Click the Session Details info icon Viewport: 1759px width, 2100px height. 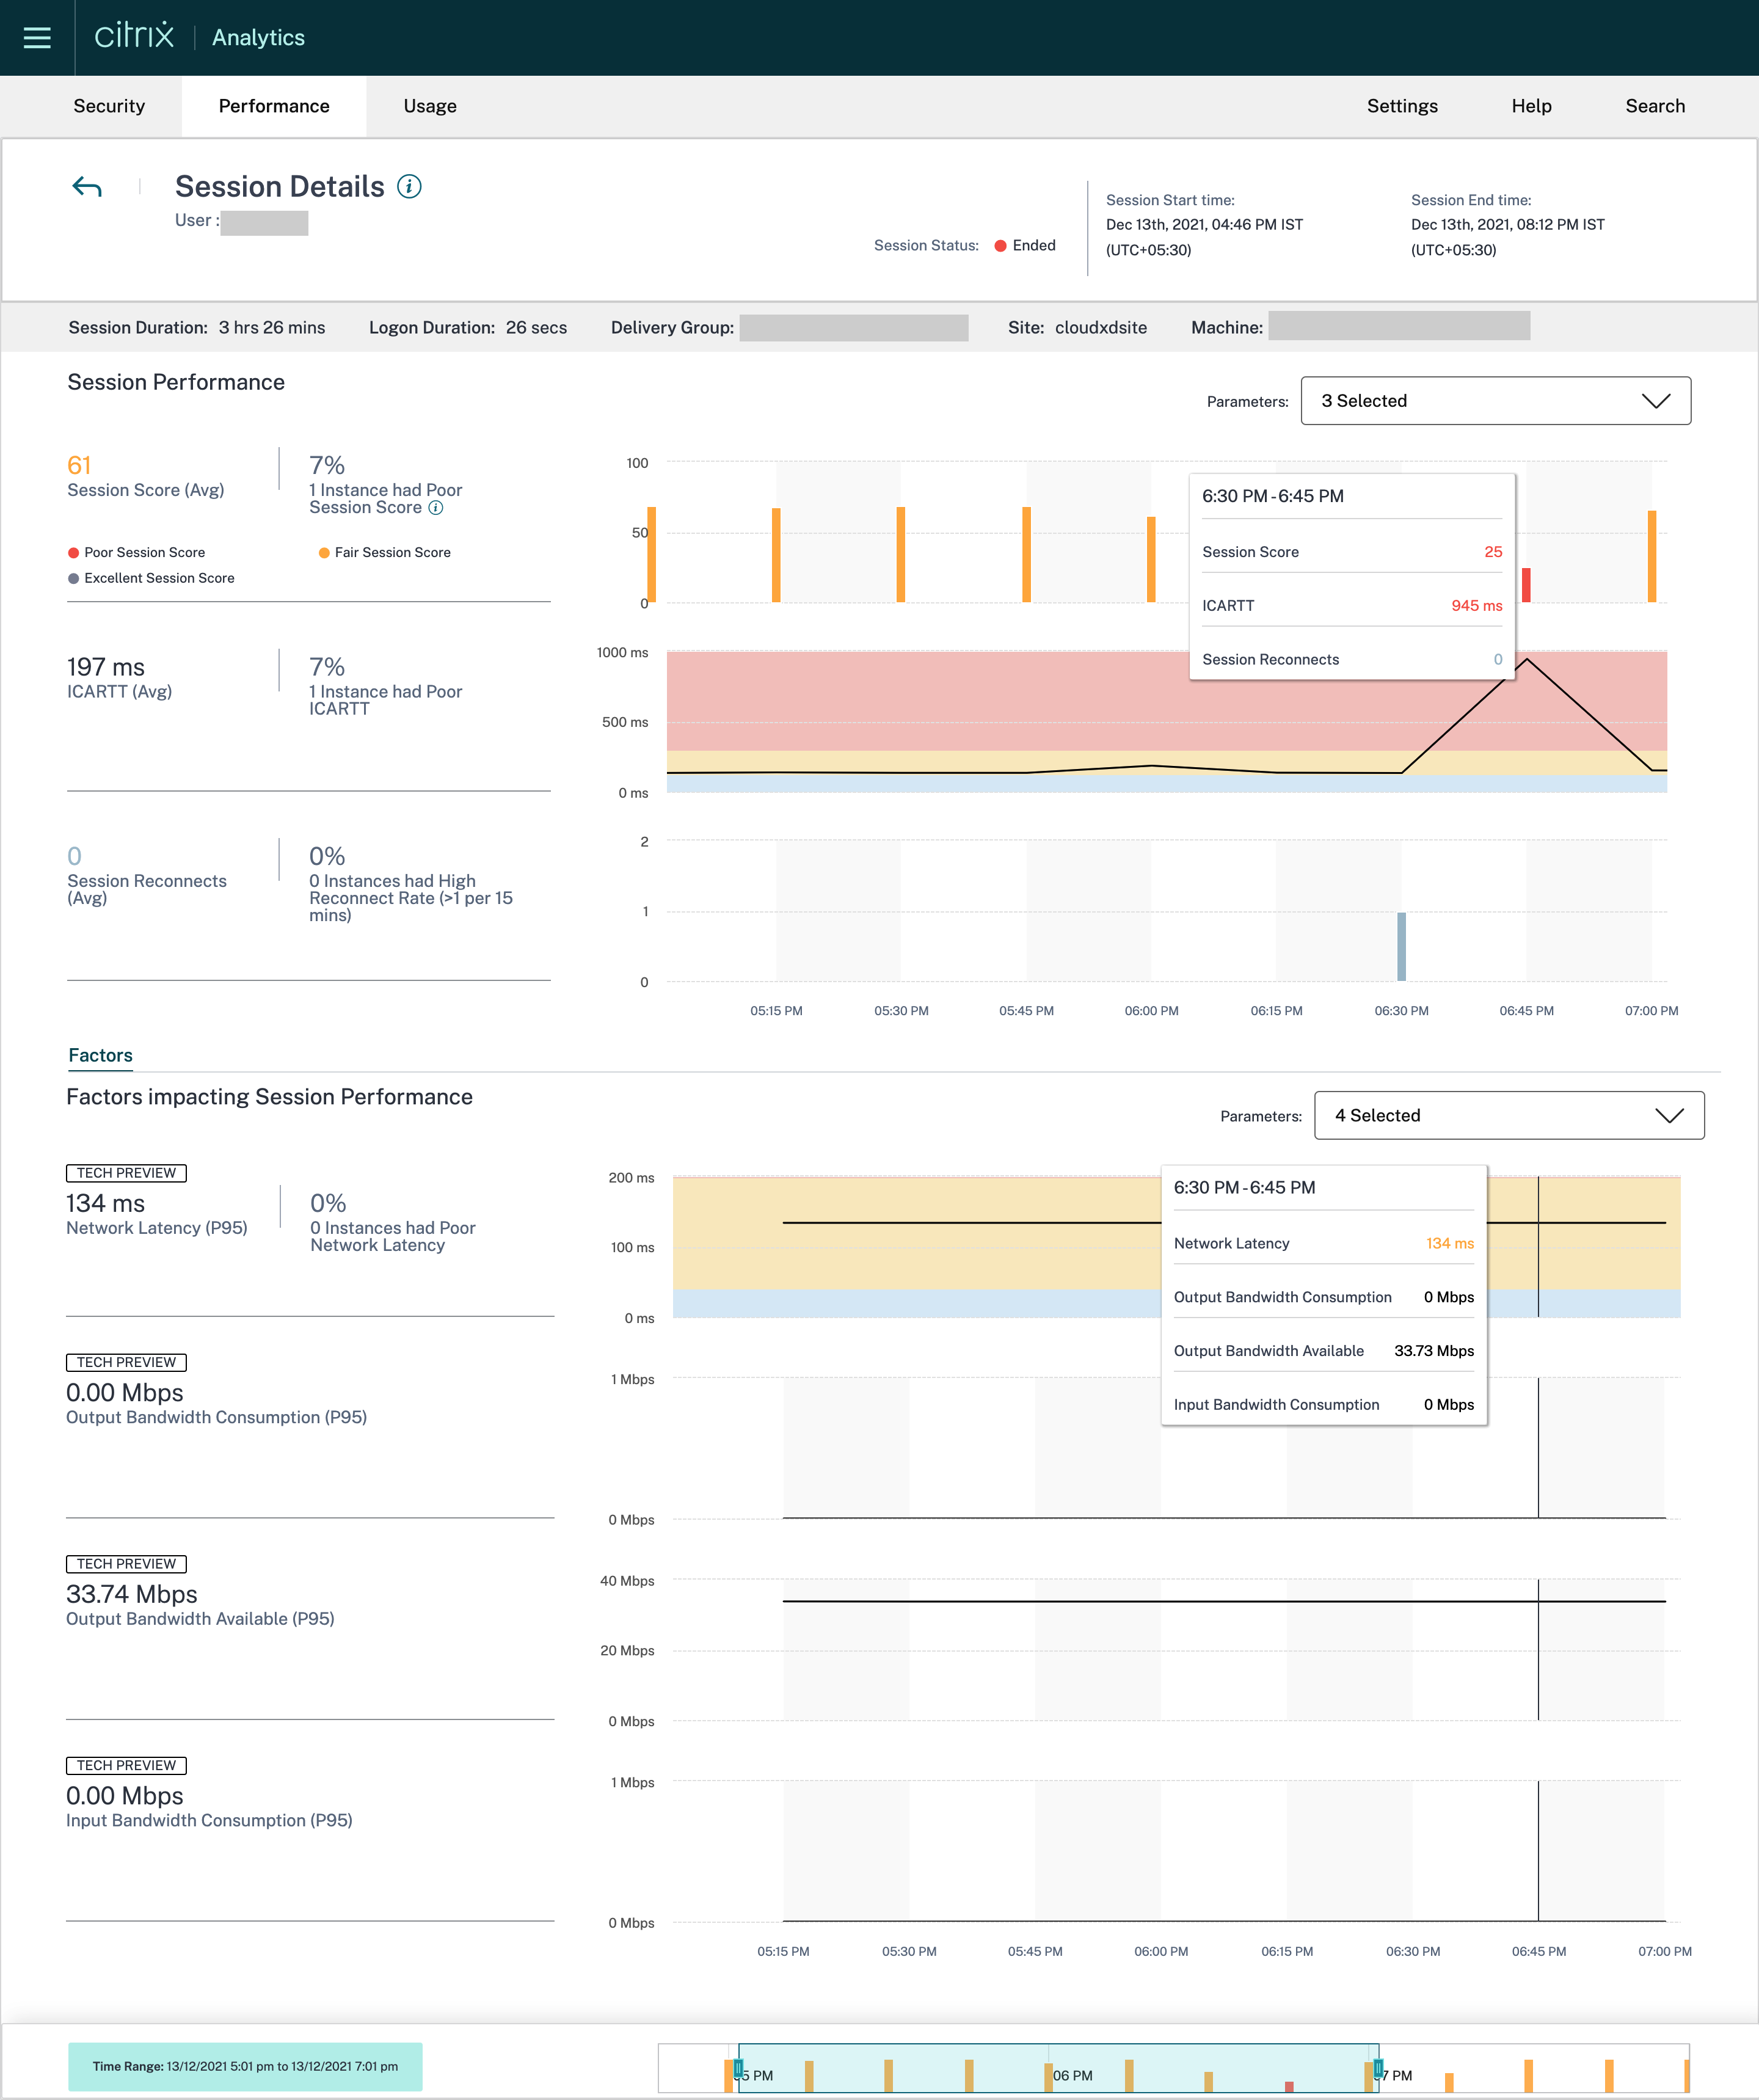409,186
